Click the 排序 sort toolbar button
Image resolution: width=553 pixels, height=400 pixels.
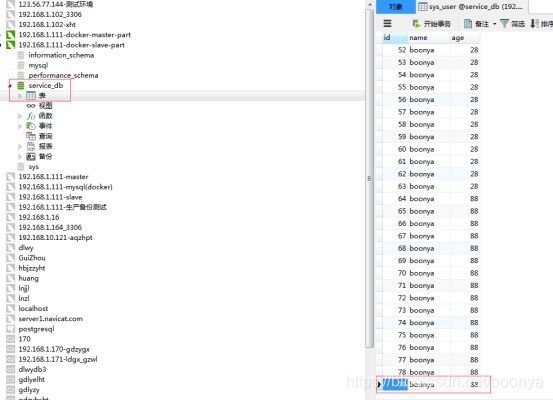click(541, 24)
